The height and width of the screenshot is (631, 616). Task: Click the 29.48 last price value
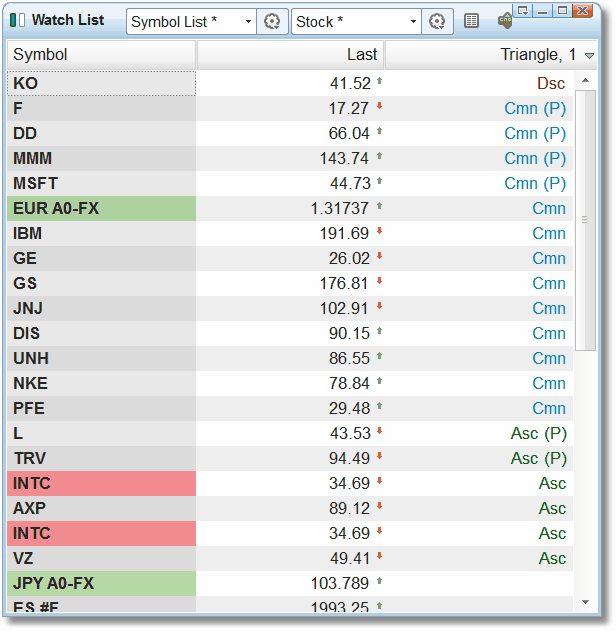(349, 408)
